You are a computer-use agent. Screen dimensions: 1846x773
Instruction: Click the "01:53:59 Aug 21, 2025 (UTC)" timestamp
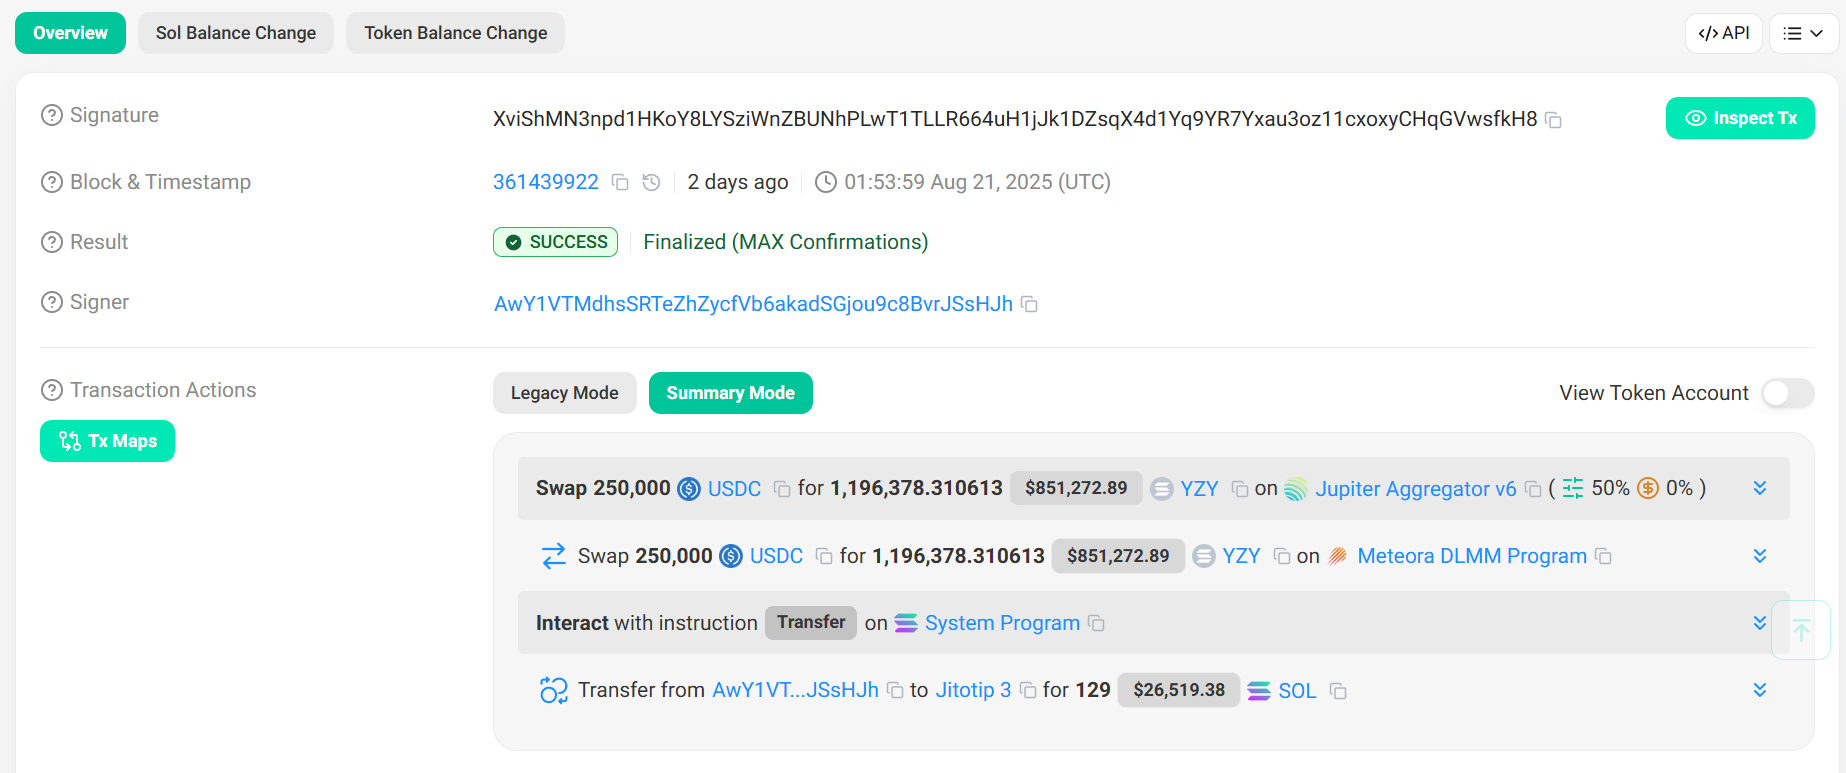click(x=977, y=182)
